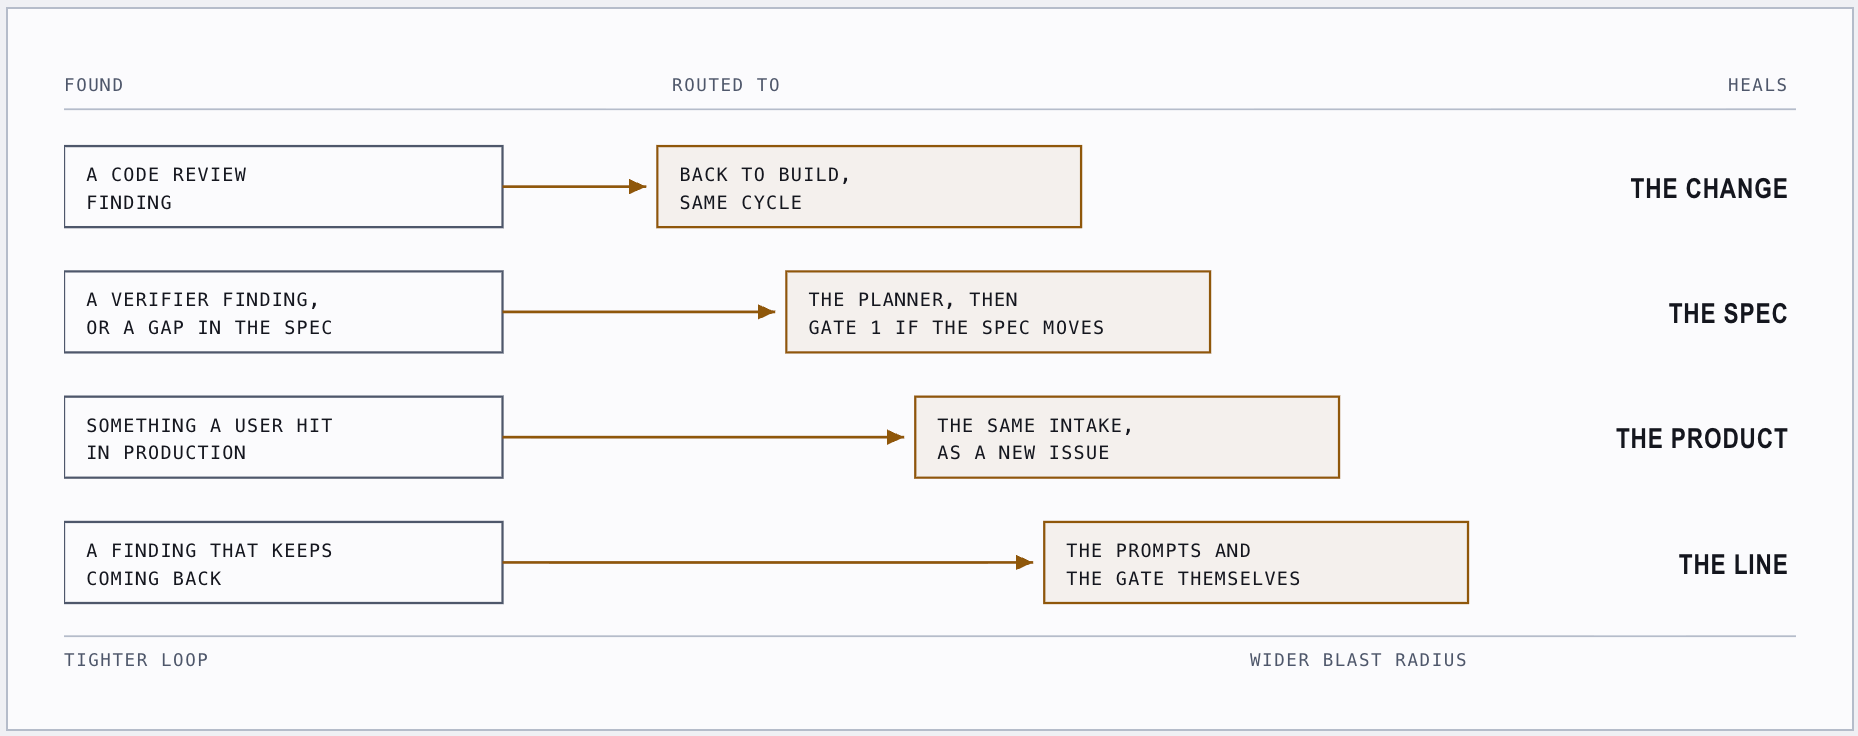Click arrowhead pointing to 'The planner' box
Image resolution: width=1858 pixels, height=736 pixels.
point(766,312)
